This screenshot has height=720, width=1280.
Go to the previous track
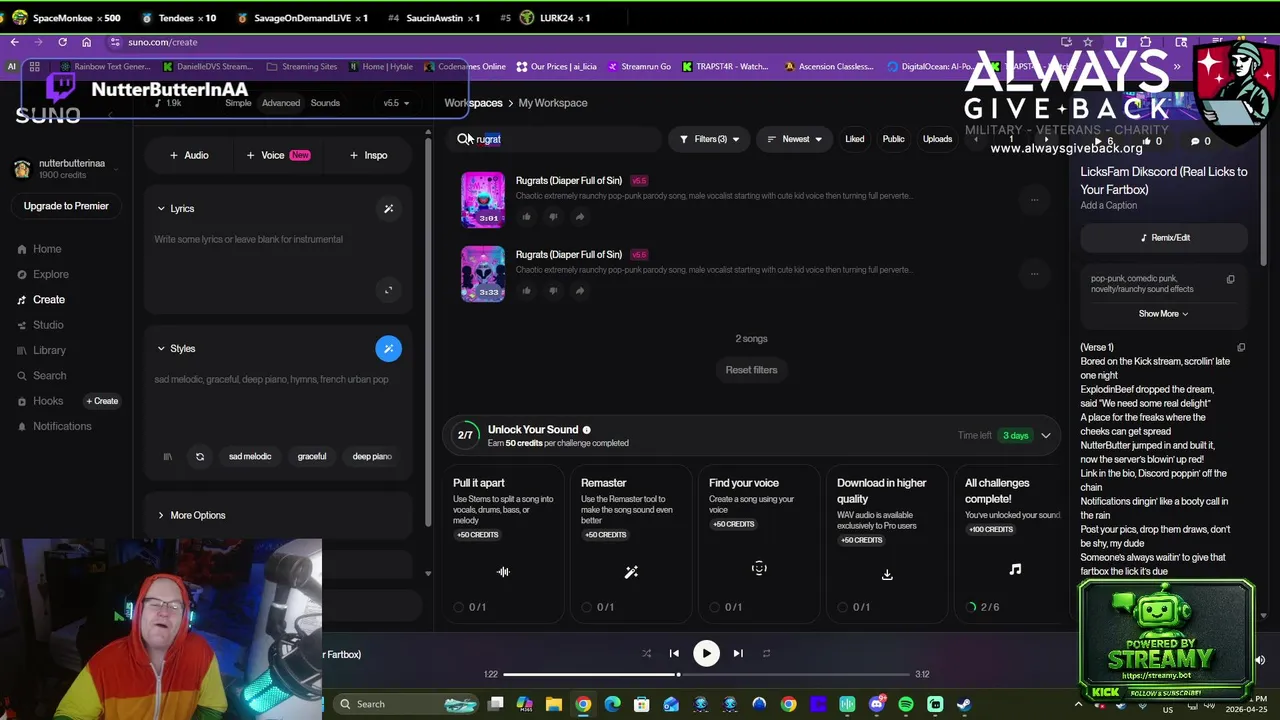point(674,654)
